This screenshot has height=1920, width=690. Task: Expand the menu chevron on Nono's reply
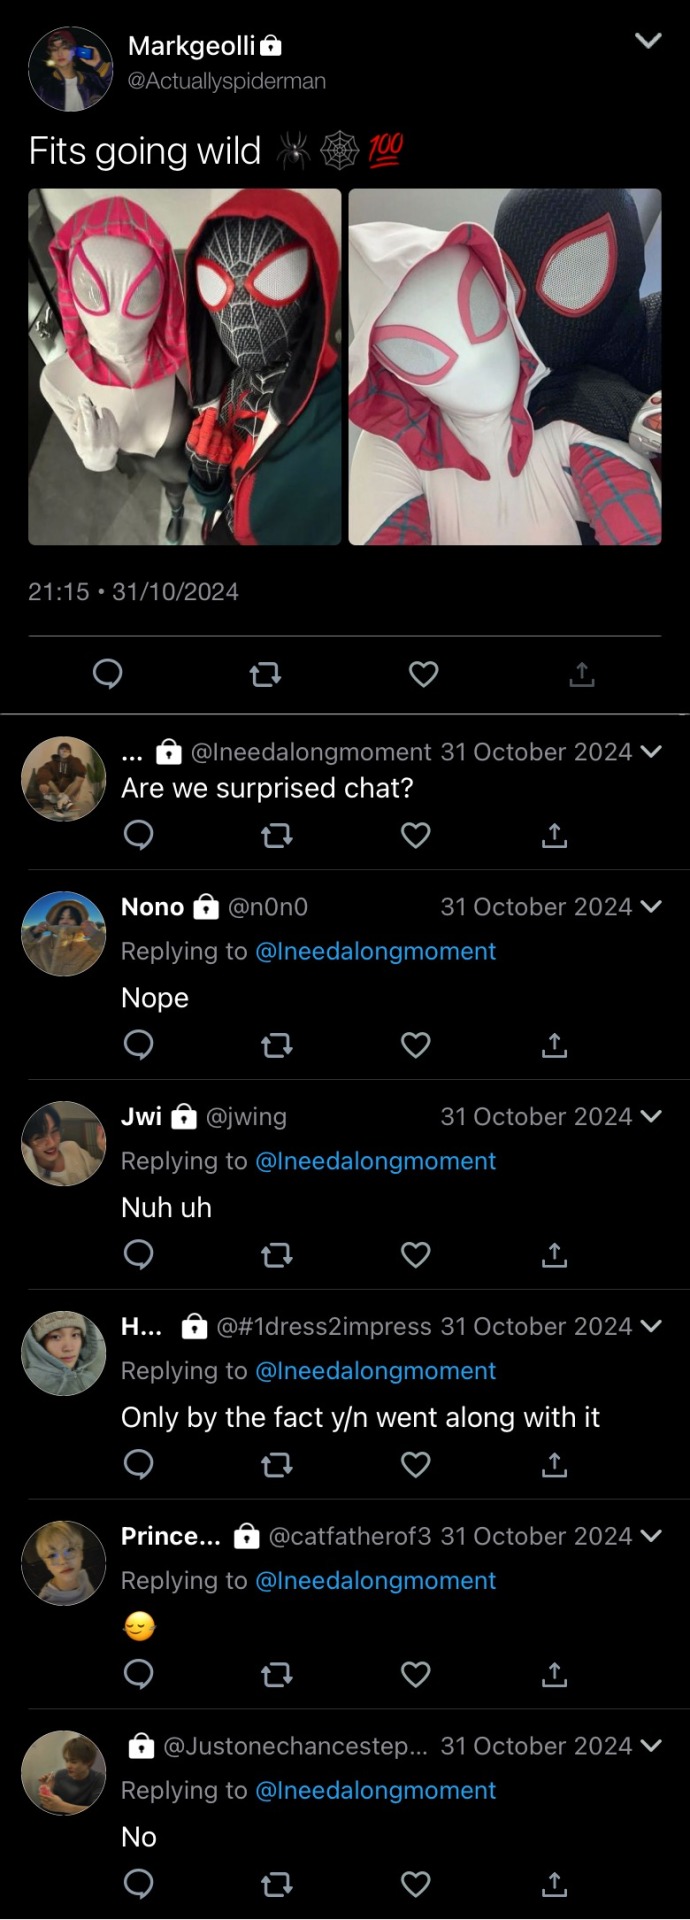[651, 907]
